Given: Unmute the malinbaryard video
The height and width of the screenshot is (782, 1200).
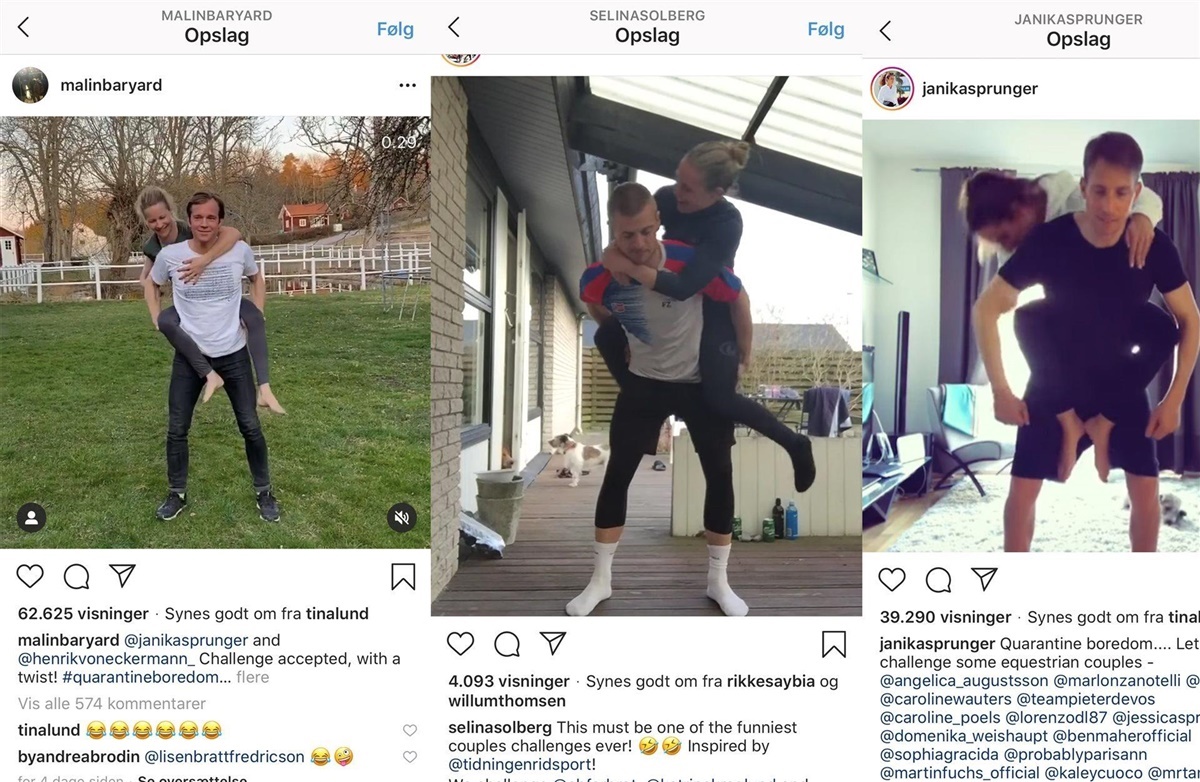Looking at the screenshot, I should pos(401,517).
